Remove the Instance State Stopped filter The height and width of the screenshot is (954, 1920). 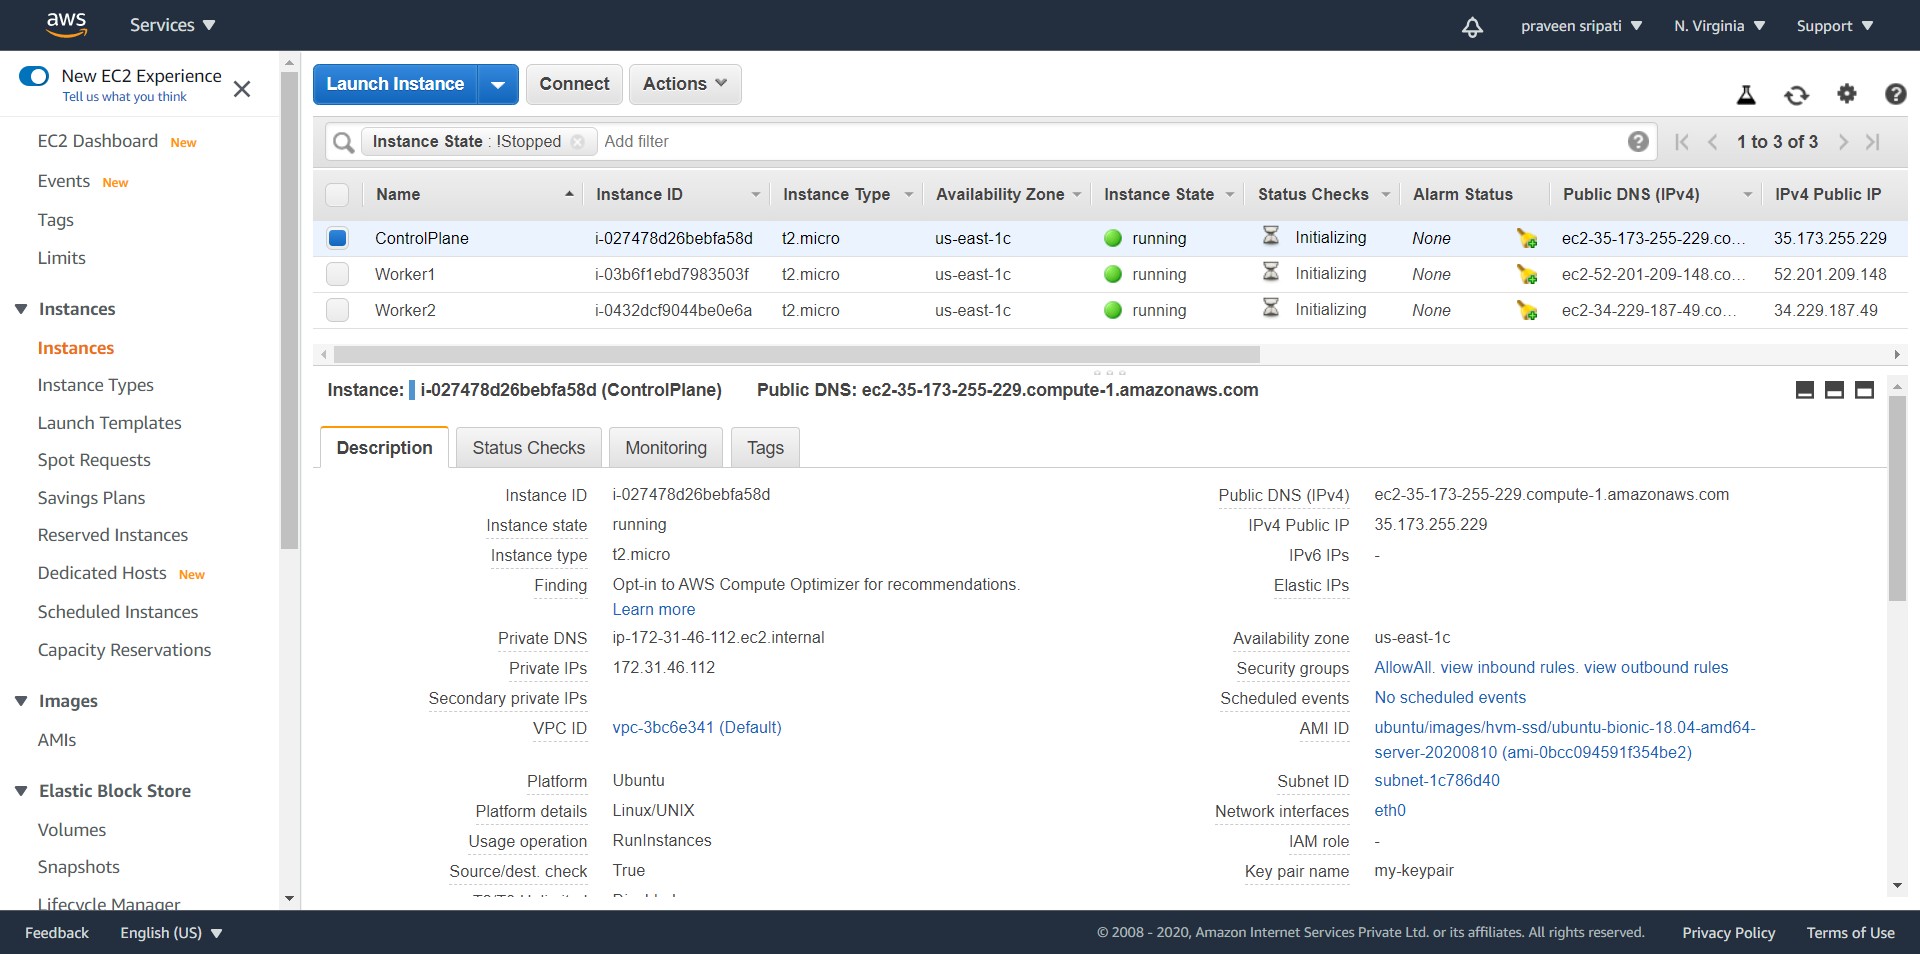click(x=579, y=142)
